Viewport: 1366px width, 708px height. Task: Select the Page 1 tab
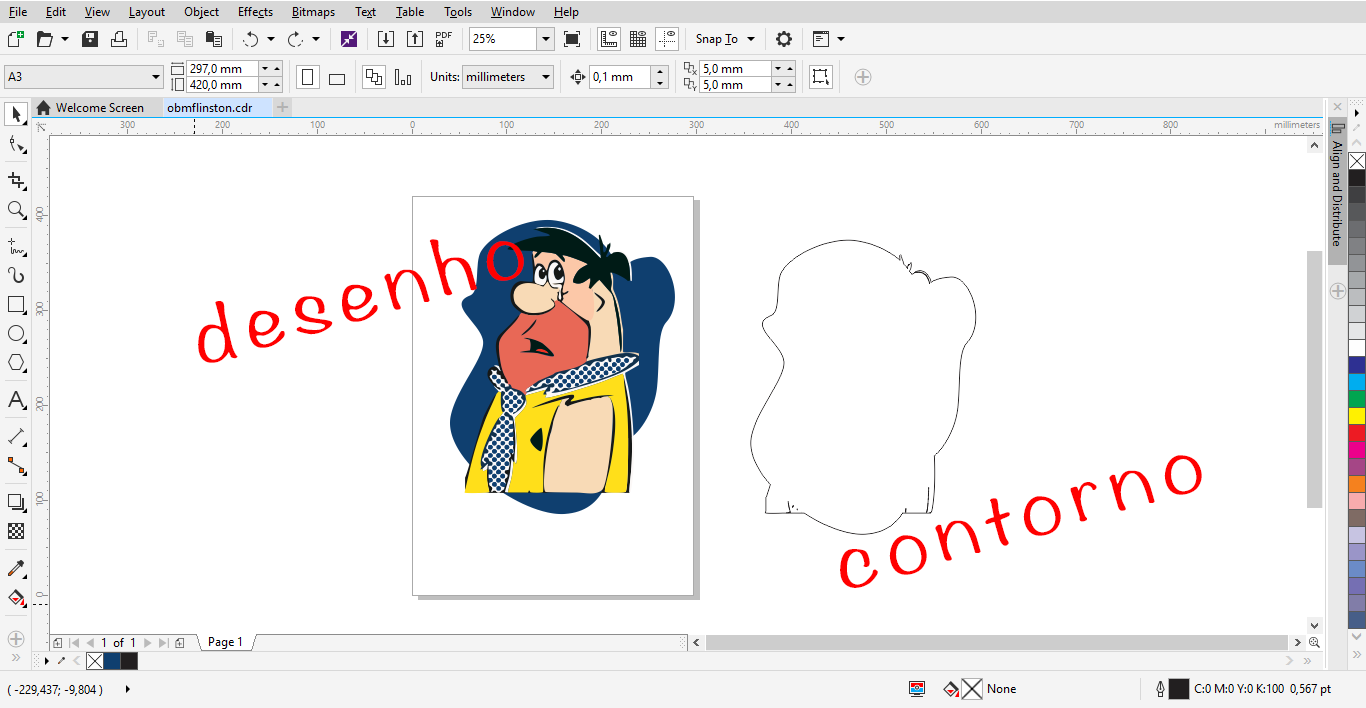225,642
